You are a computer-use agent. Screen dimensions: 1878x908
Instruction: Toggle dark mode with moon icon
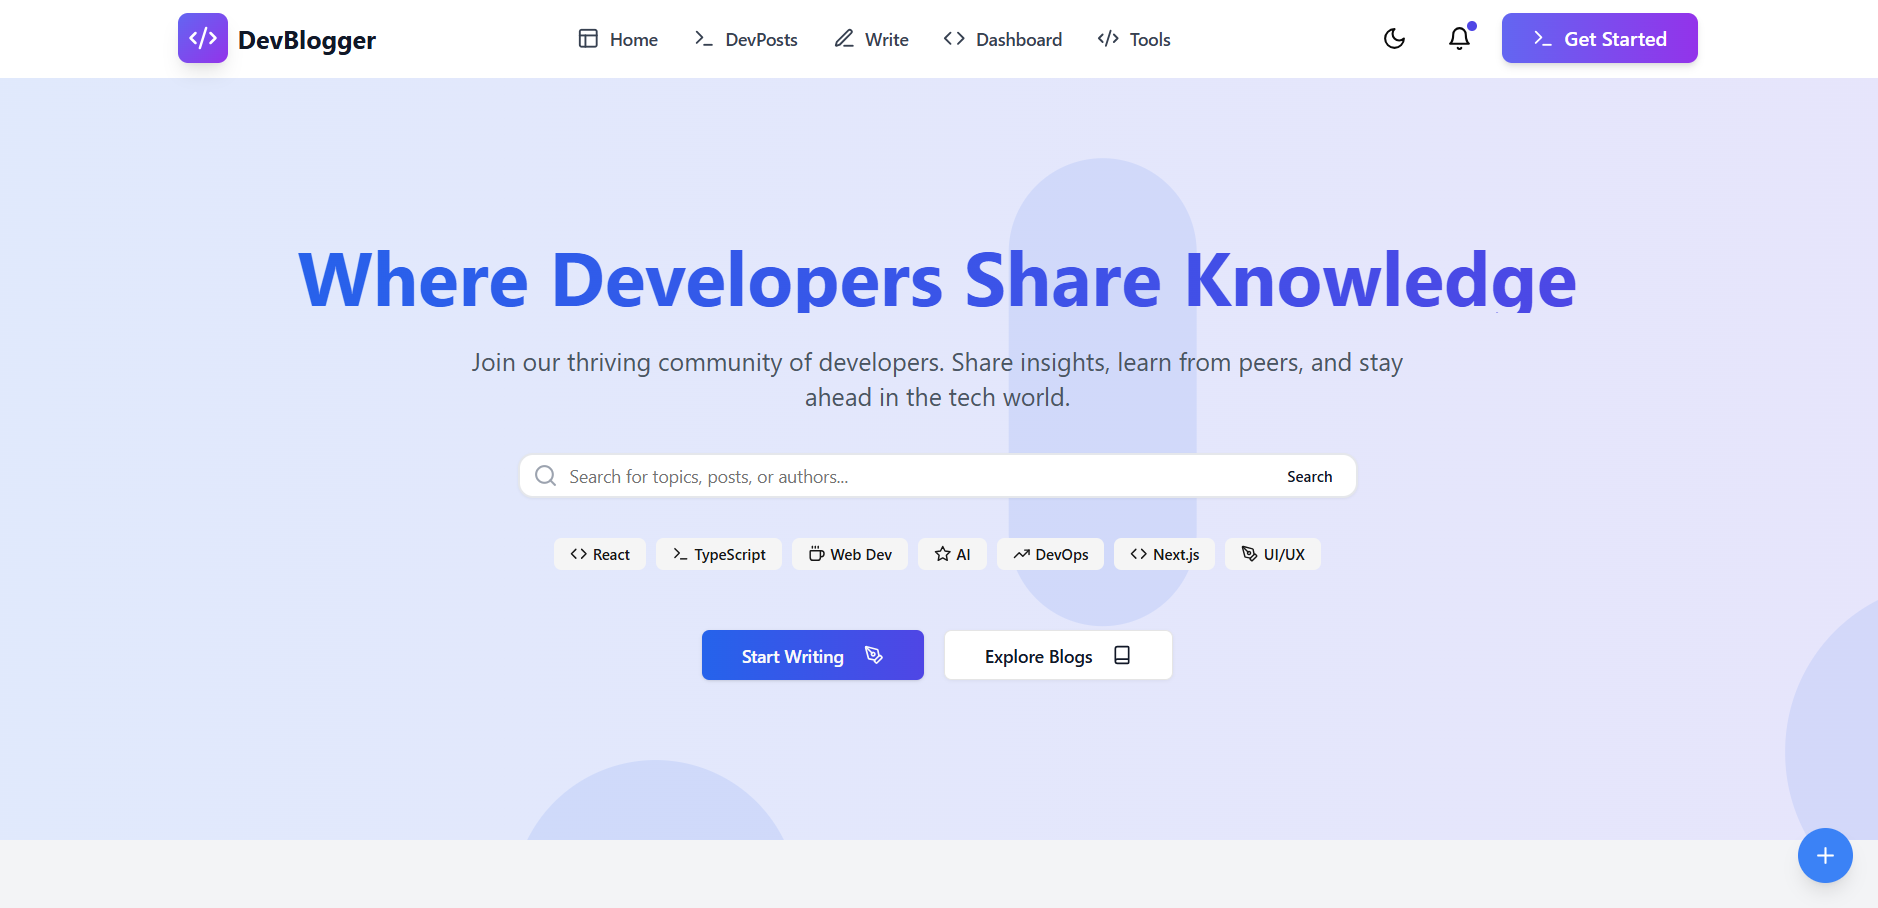(x=1394, y=39)
